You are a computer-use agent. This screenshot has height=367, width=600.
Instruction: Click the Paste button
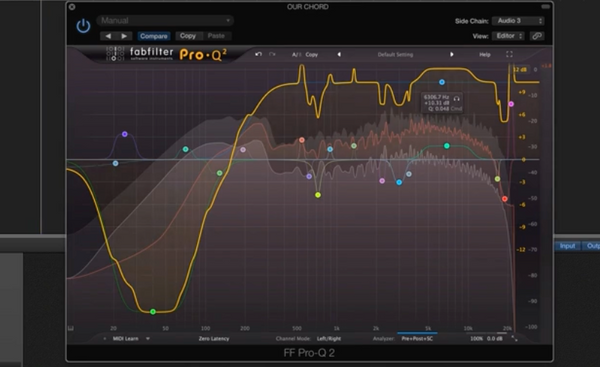point(216,36)
